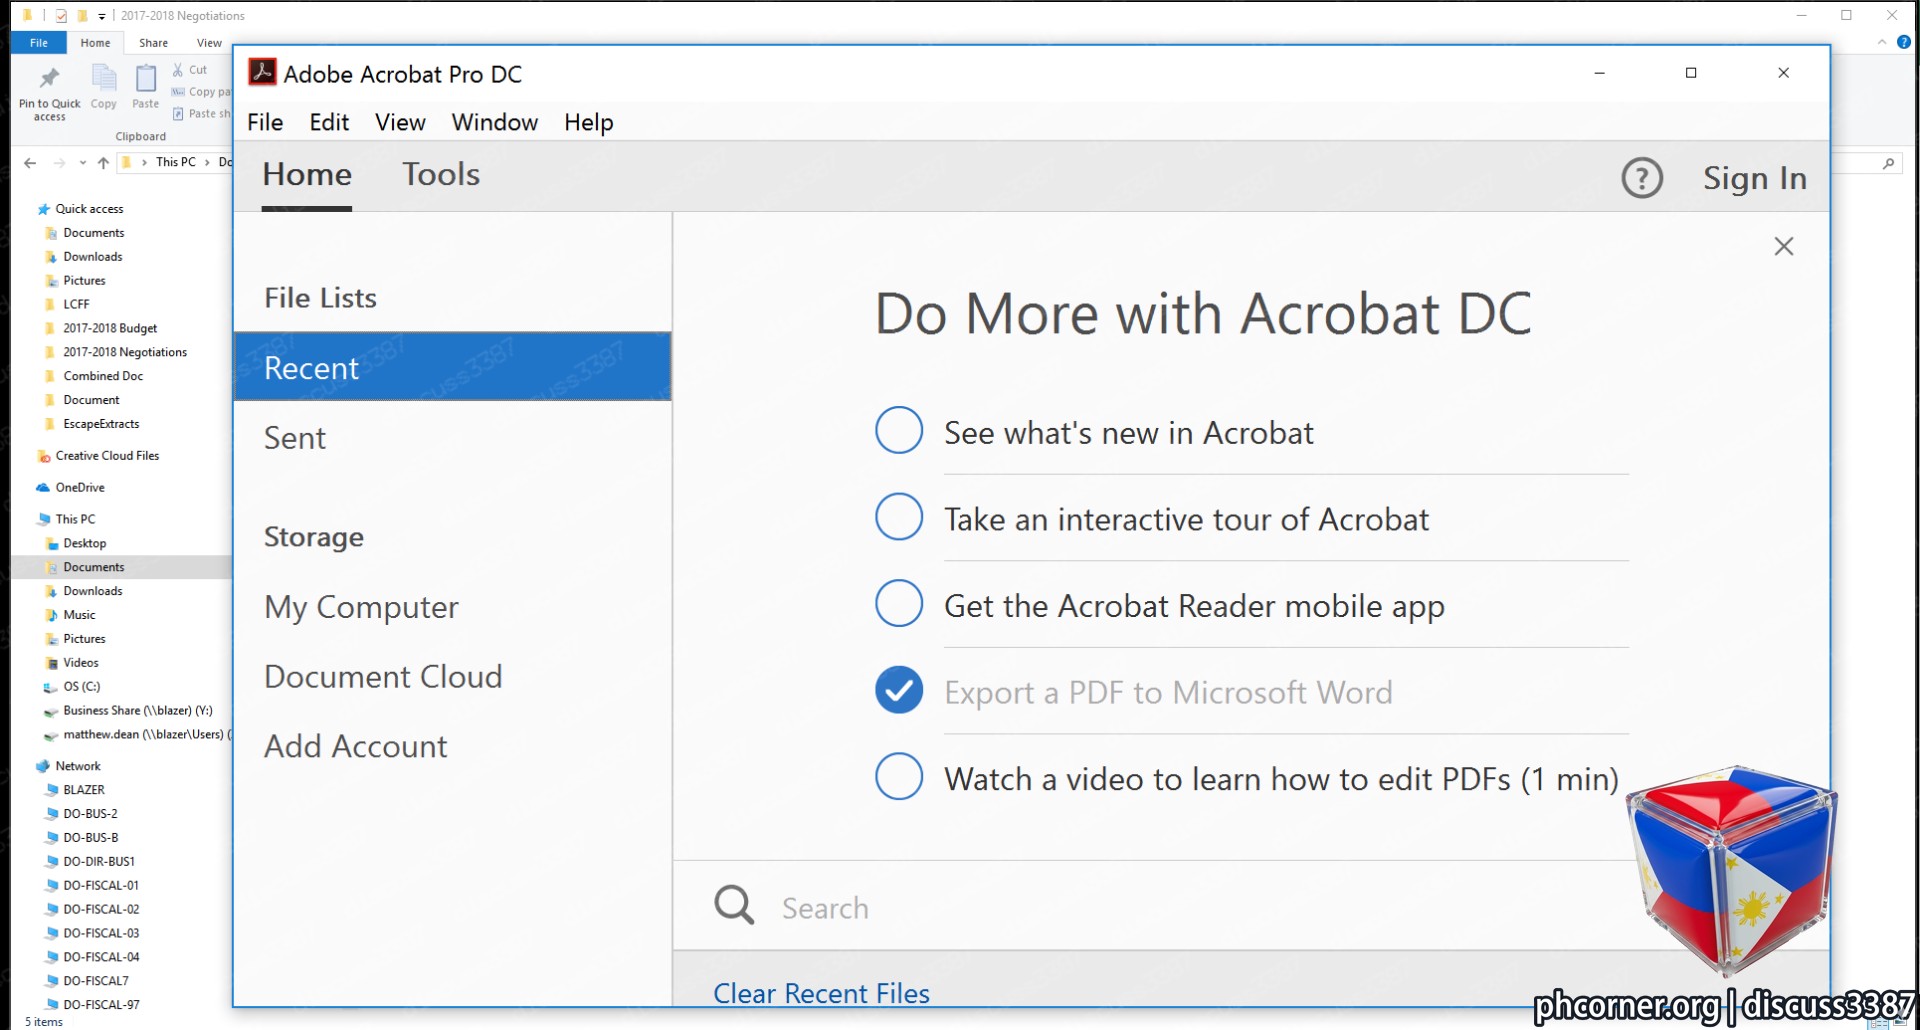Click the Adobe Acrobat logo icon in title bar

pyautogui.click(x=262, y=73)
